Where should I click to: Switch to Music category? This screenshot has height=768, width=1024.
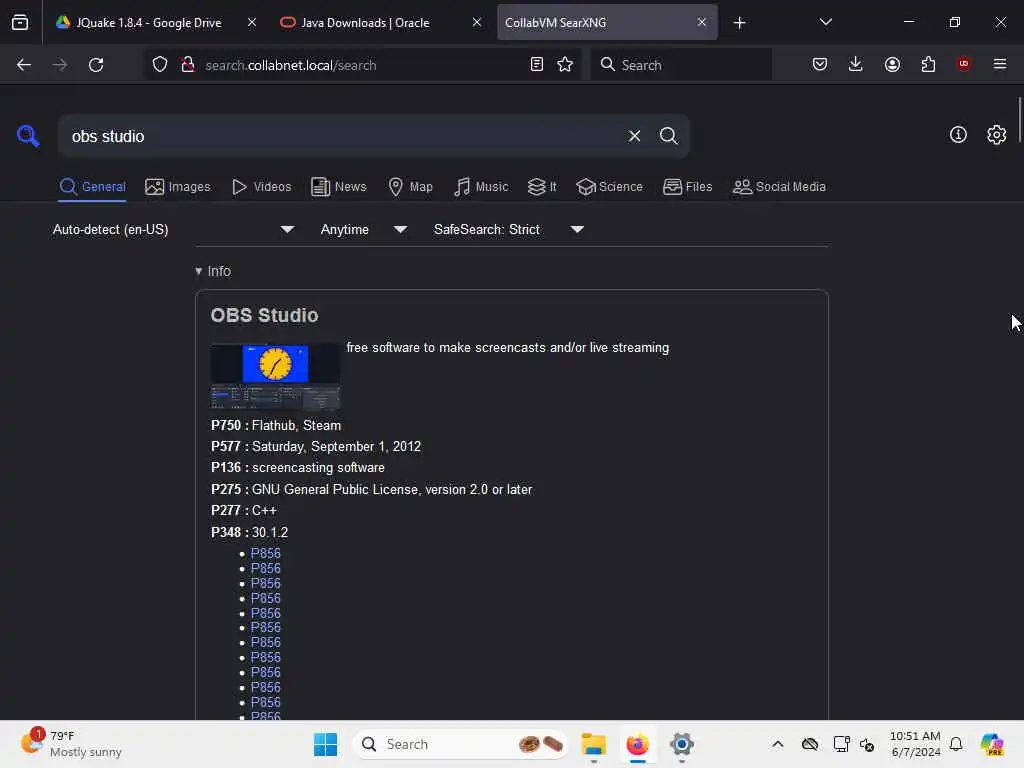coord(481,187)
